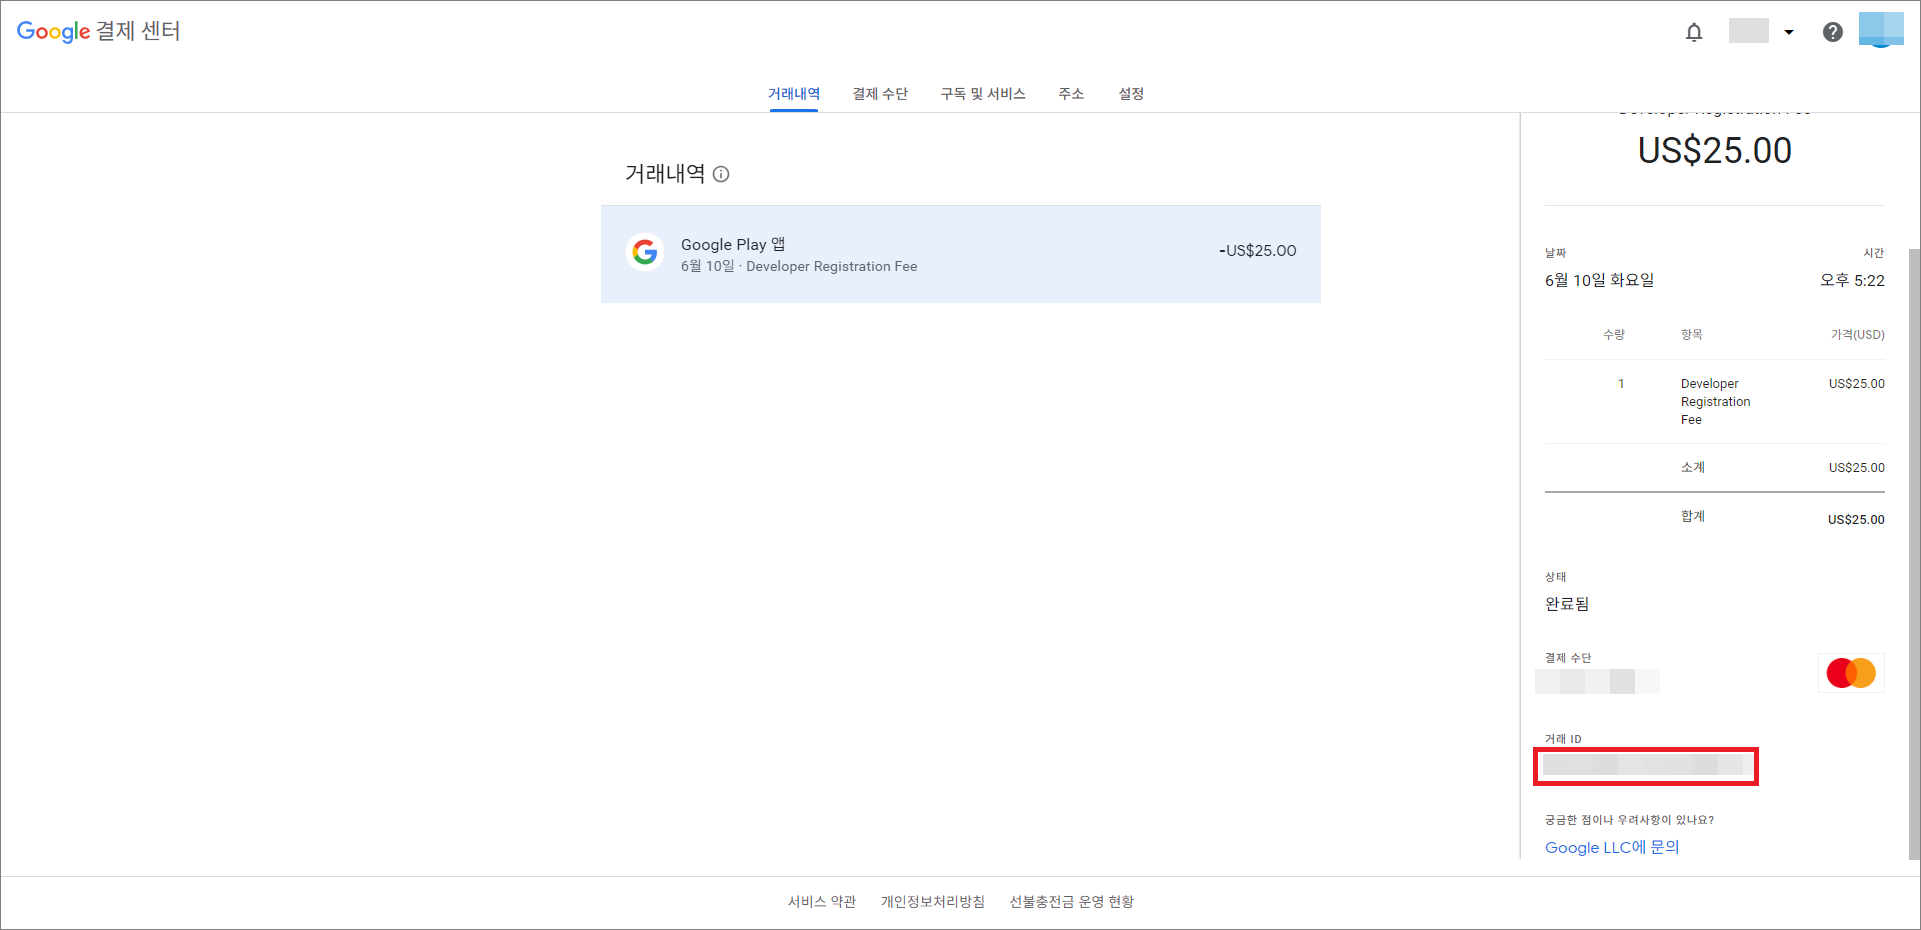1921x930 pixels.
Task: Switch to the 거래내역 tab
Action: tap(794, 94)
